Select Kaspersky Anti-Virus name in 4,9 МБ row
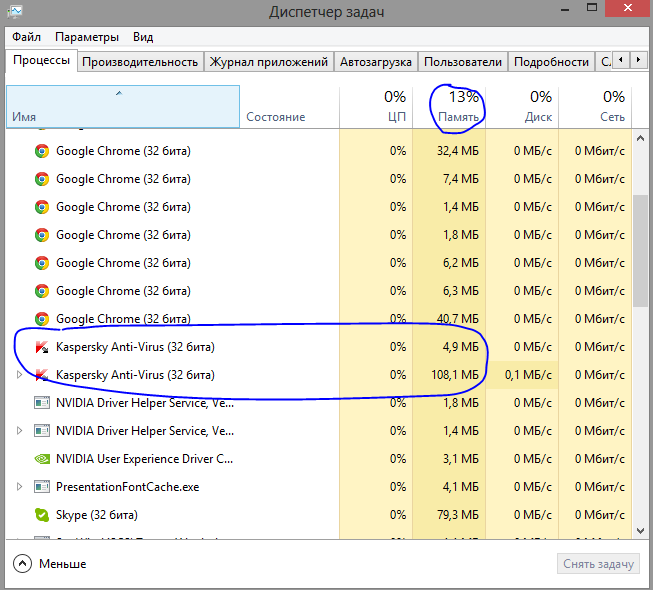 pyautogui.click(x=135, y=347)
